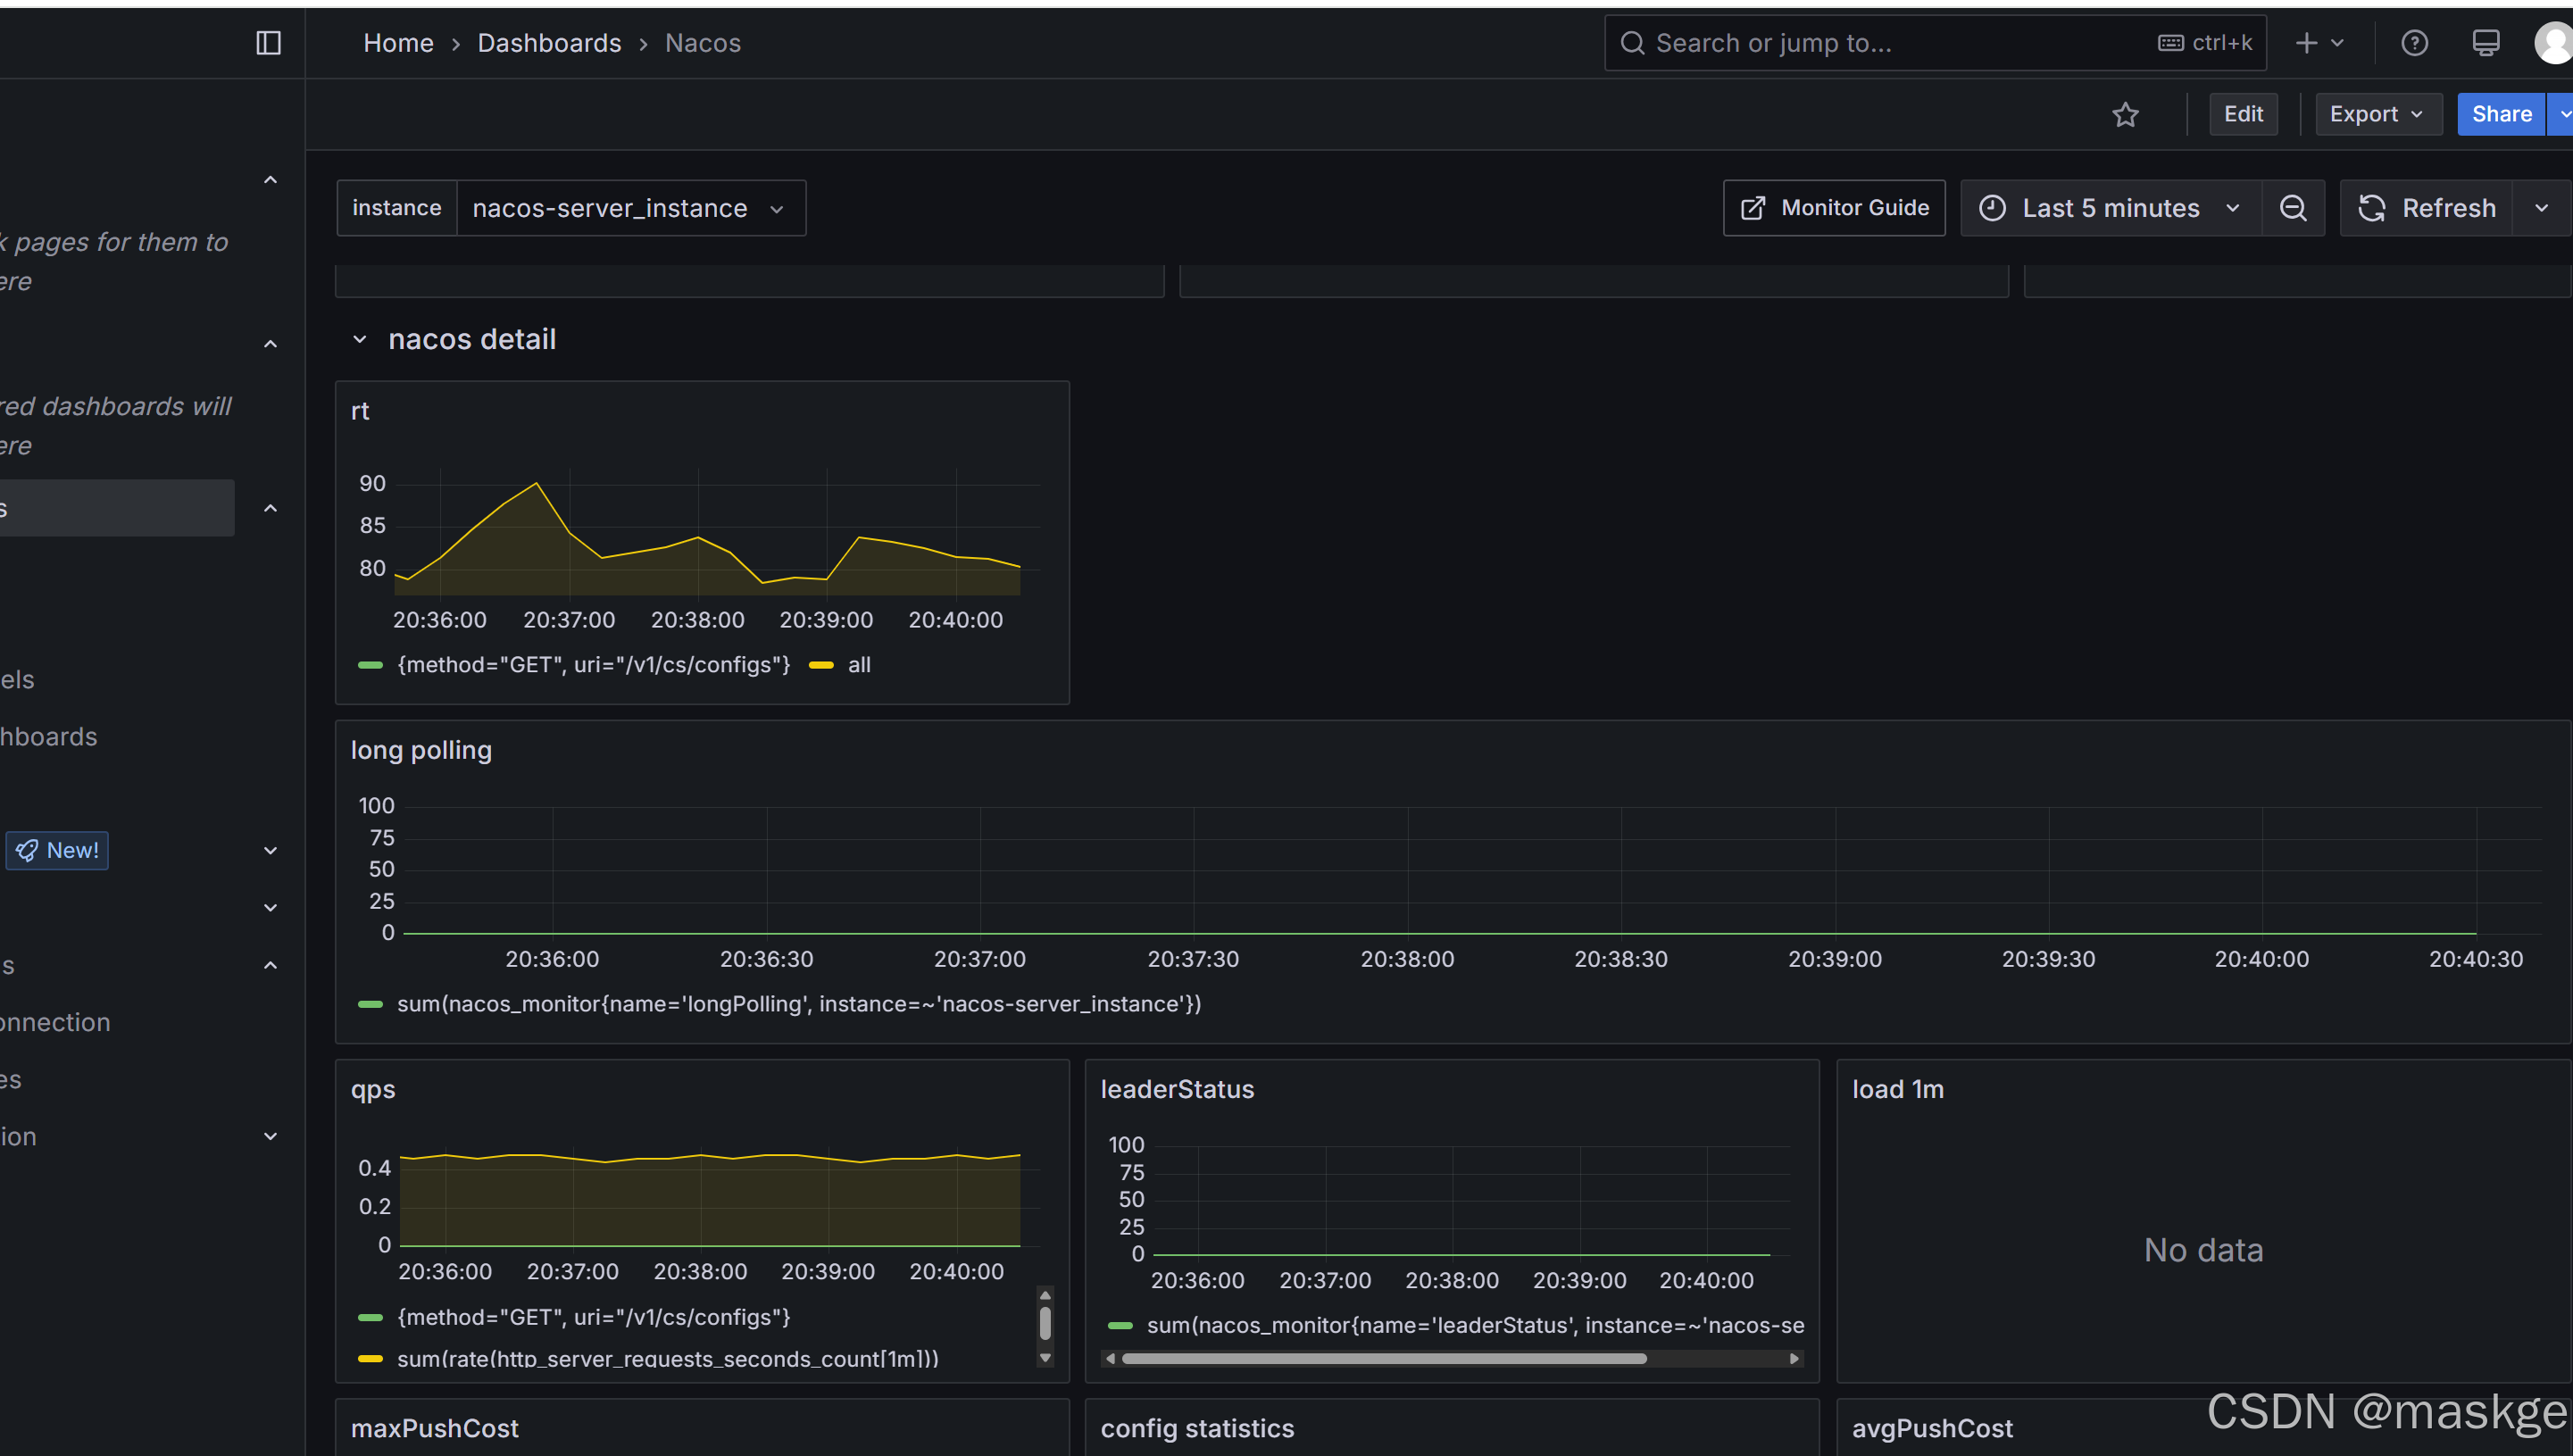
Task: Navigate to Dashboards breadcrumb
Action: [x=549, y=43]
